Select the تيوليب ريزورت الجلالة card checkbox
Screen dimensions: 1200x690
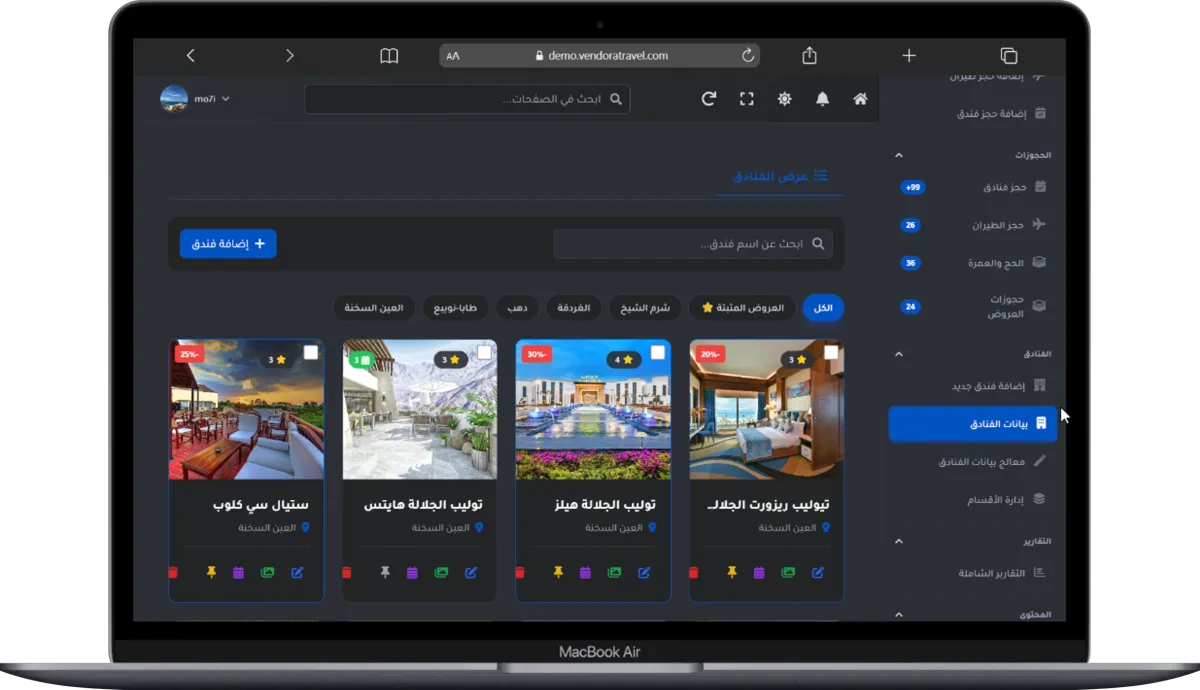pyautogui.click(x=831, y=353)
